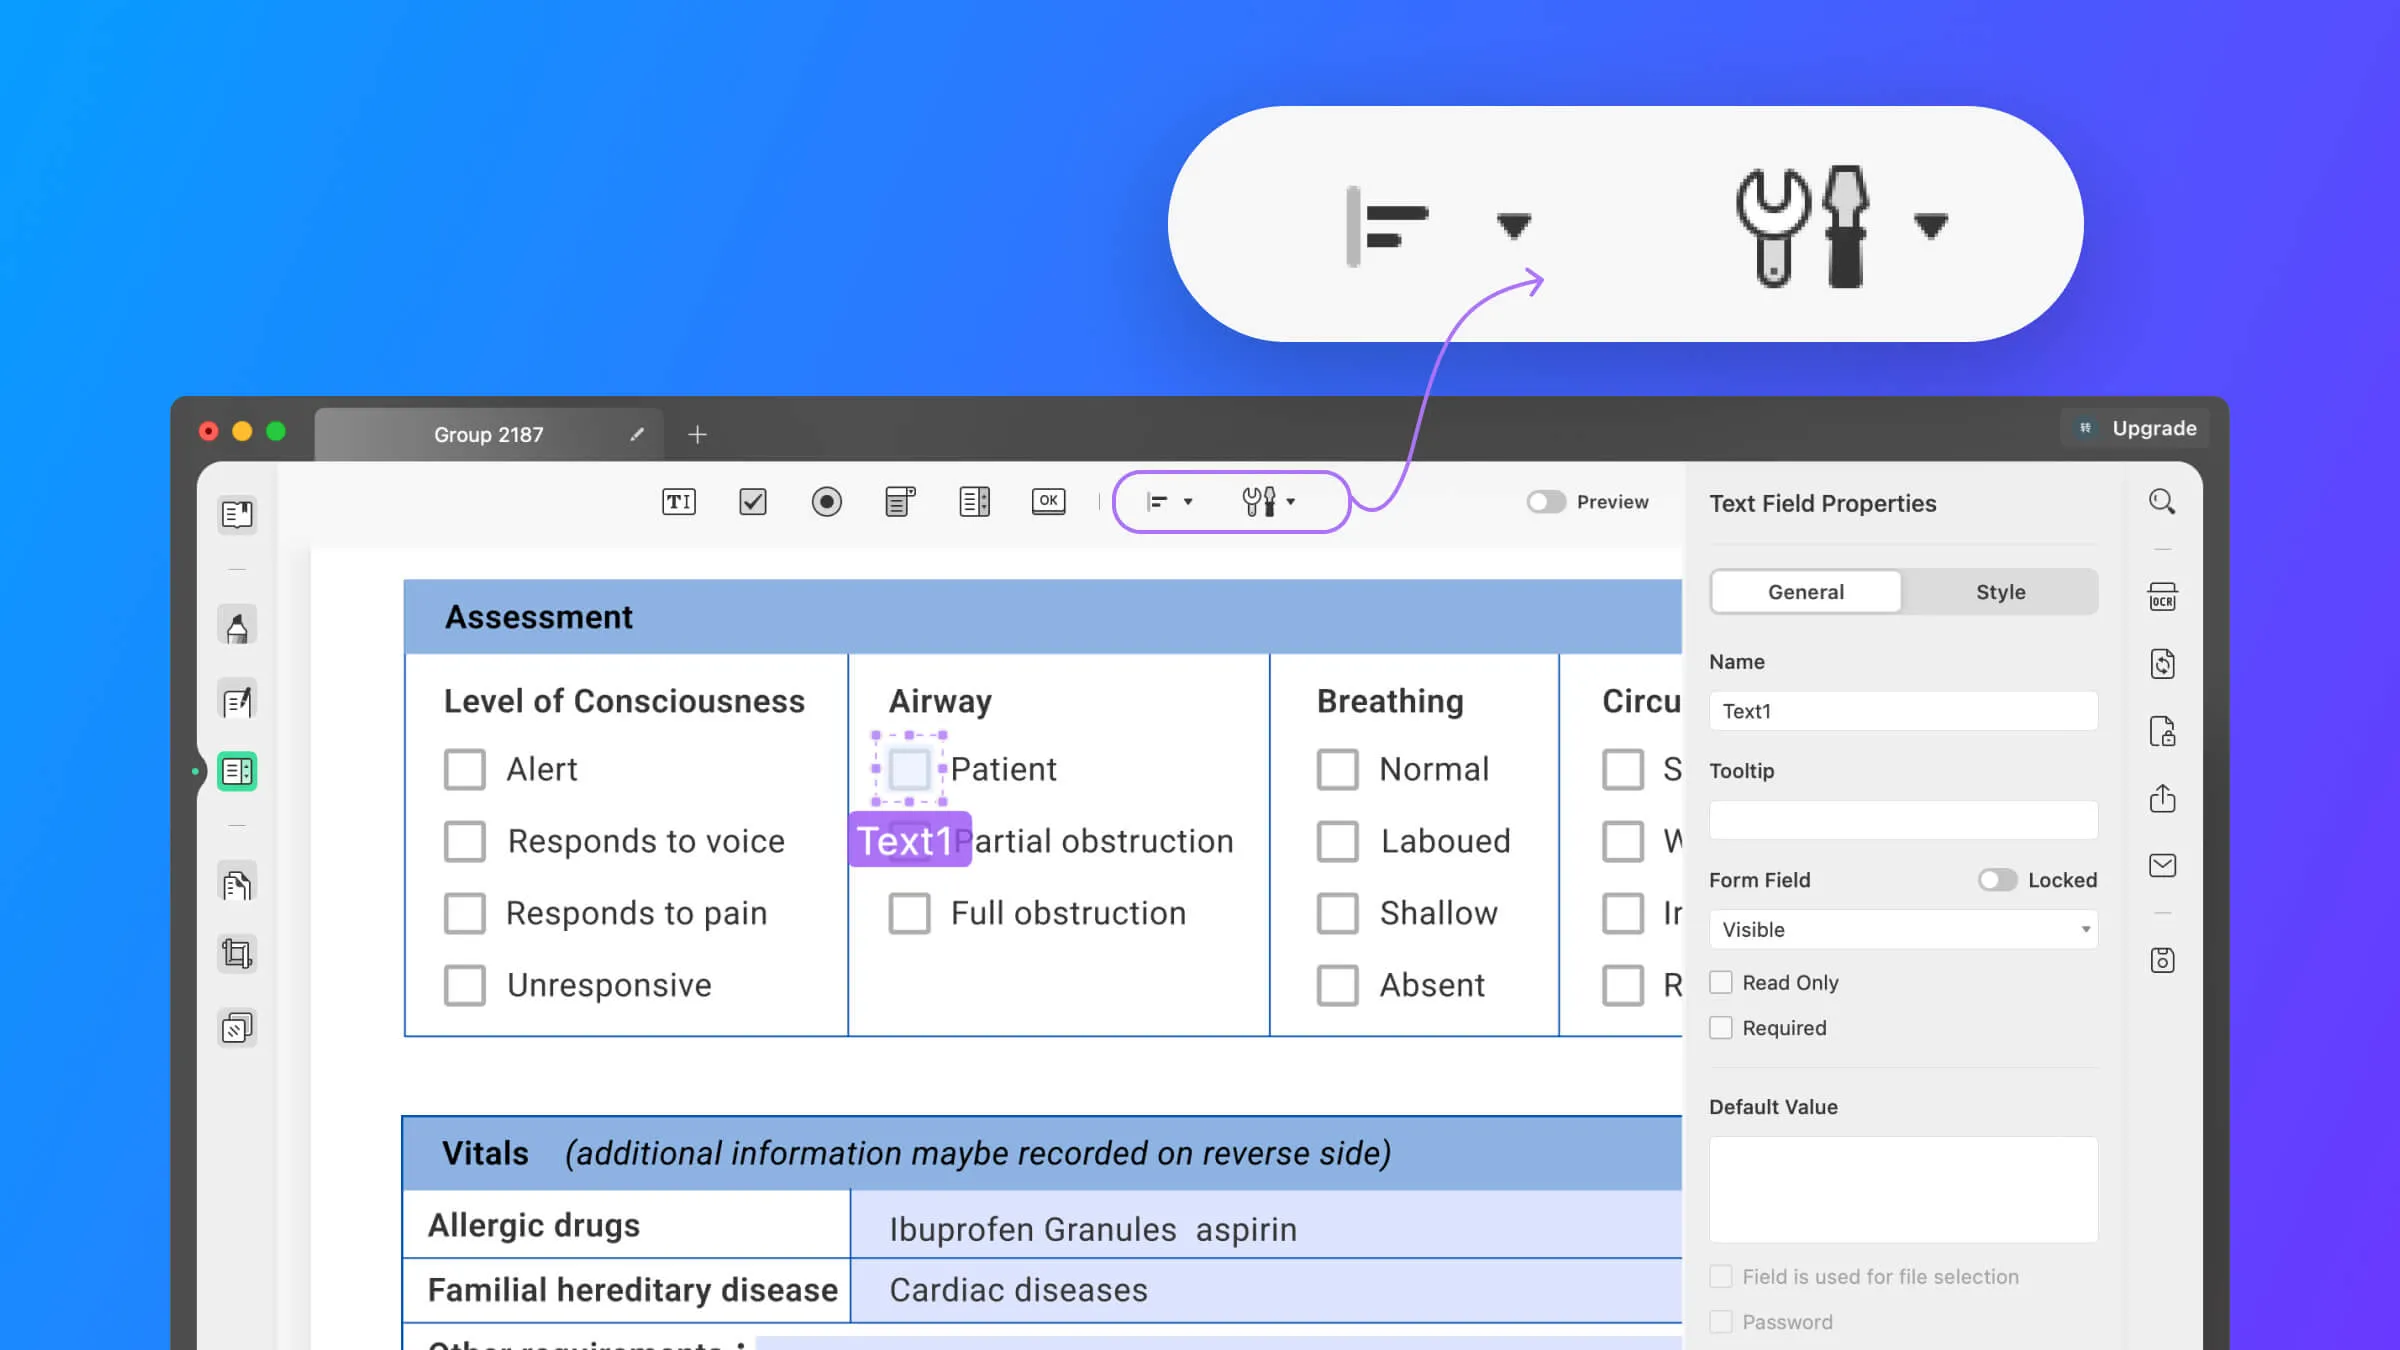Expand the Form Field visibility dropdown
The image size is (2400, 1350).
pos(2084,928)
